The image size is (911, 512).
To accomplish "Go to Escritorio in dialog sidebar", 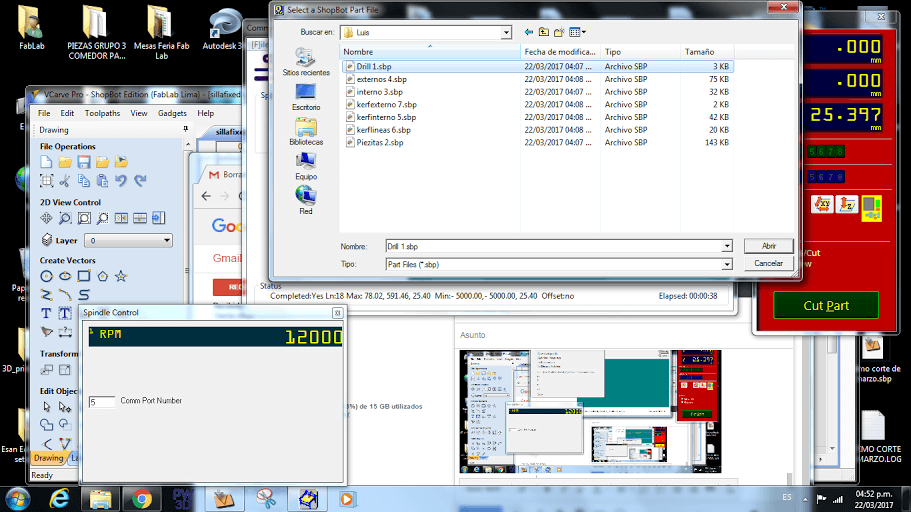I will [x=306, y=97].
